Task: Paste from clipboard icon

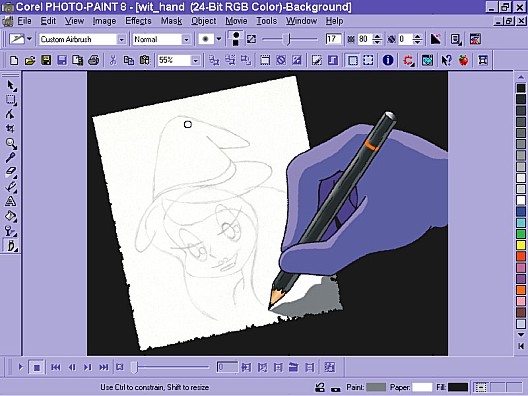Action: pos(145,61)
